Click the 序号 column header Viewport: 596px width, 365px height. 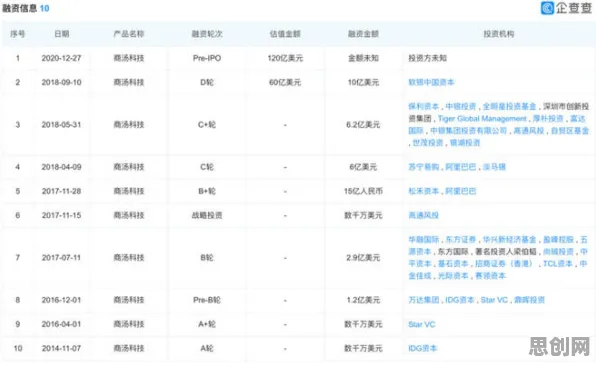pyautogui.click(x=17, y=34)
